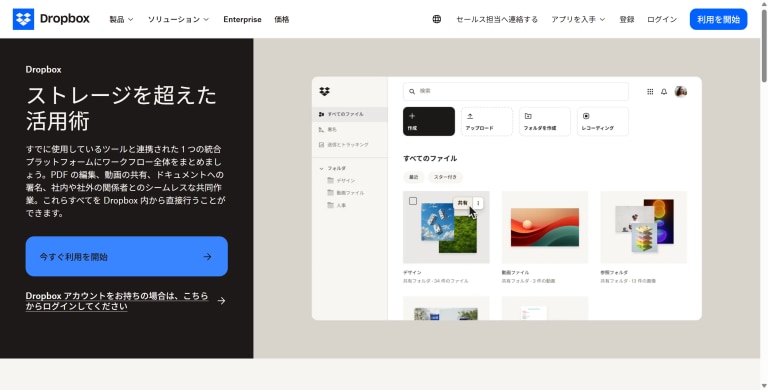The height and width of the screenshot is (390, 768).
Task: Click the ログイン link in header
Action: (x=662, y=20)
